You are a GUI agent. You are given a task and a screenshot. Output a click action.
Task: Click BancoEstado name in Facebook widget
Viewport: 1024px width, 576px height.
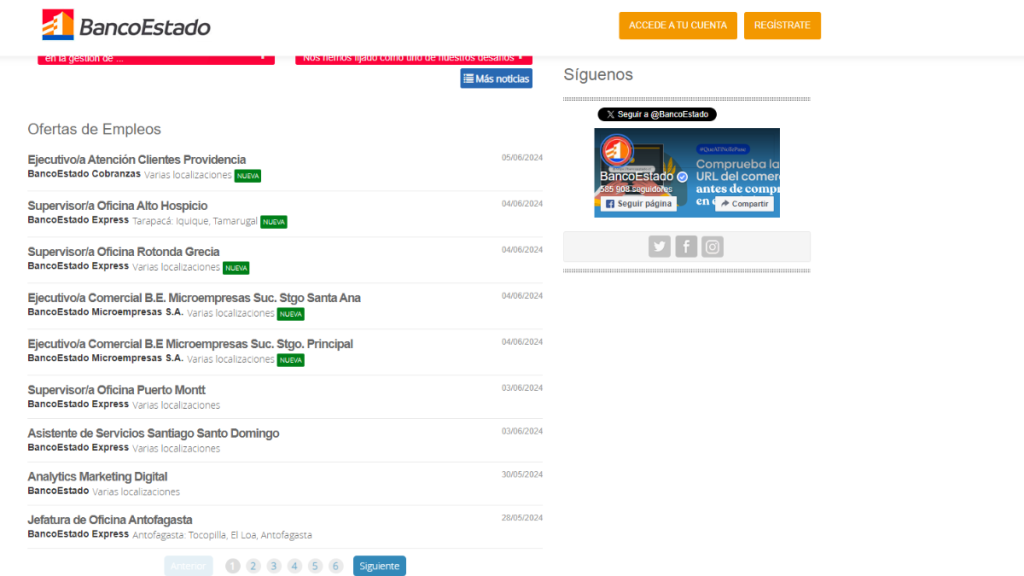(x=637, y=176)
